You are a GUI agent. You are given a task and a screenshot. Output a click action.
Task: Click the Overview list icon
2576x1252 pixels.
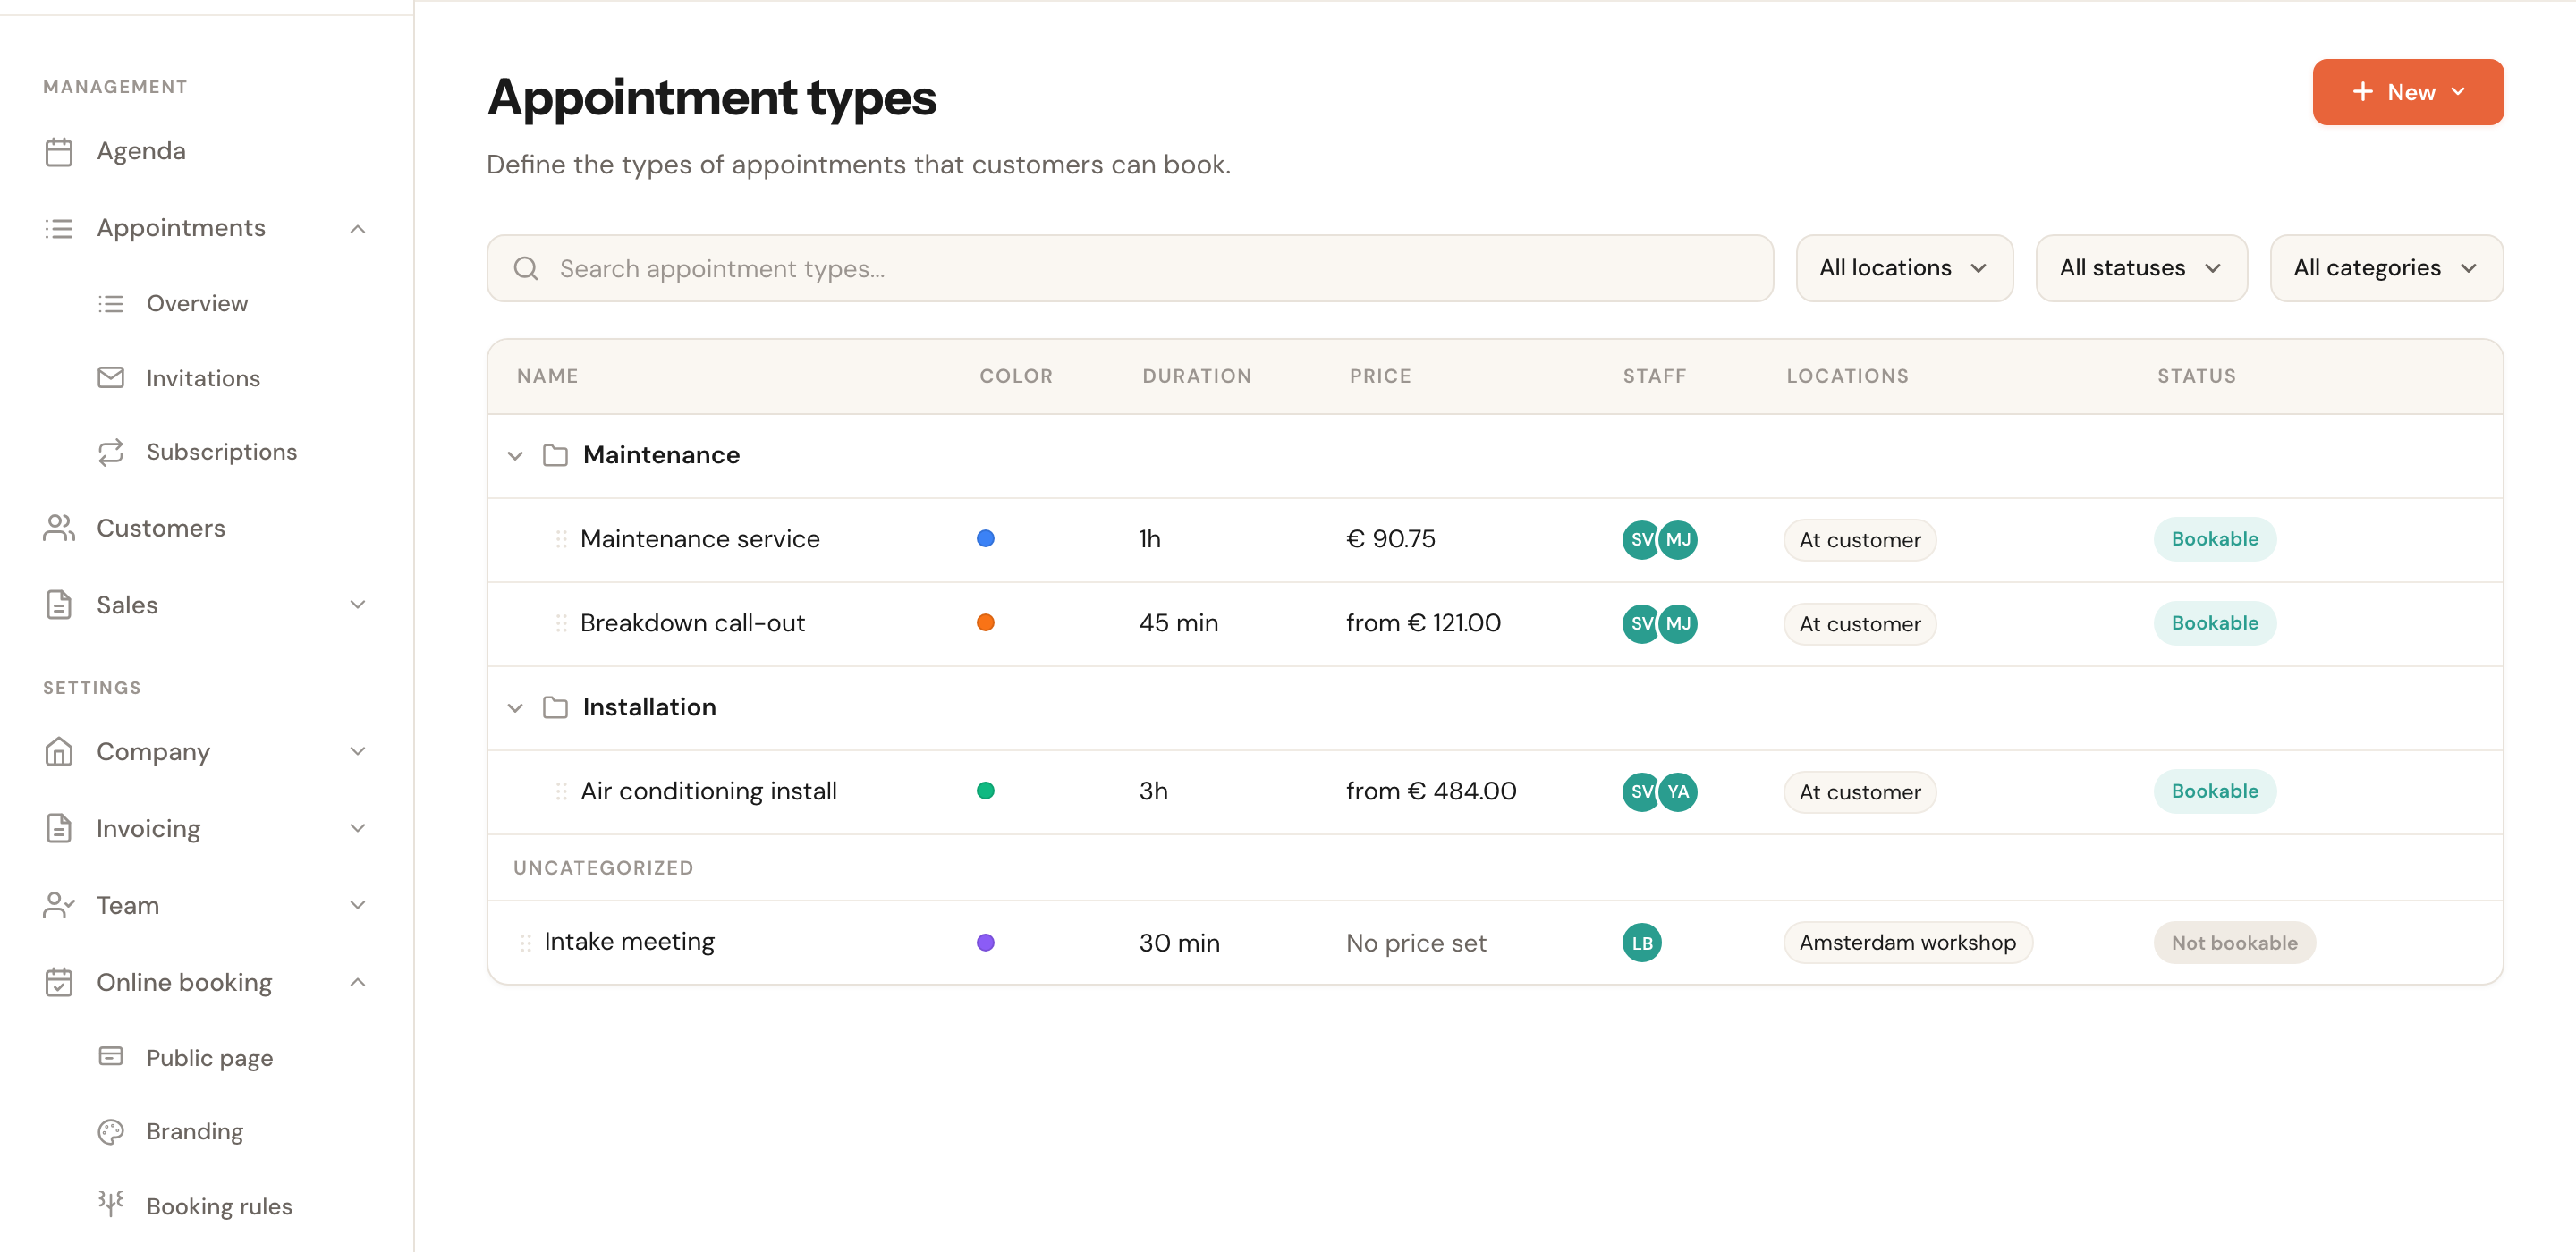pos(111,303)
